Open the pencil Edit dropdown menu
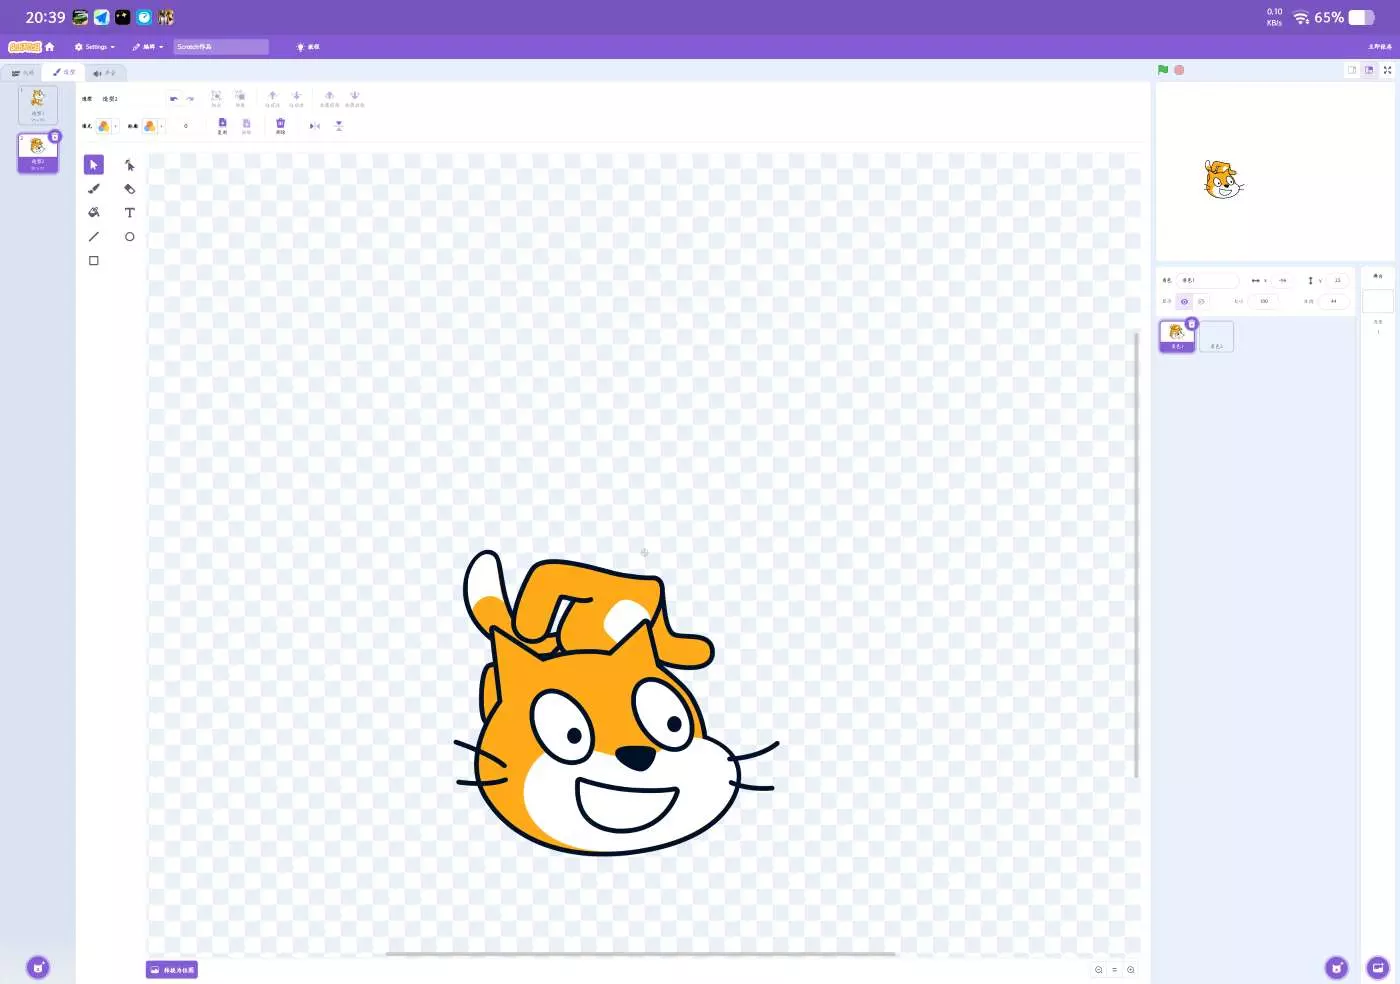The height and width of the screenshot is (984, 1400). (x=147, y=47)
